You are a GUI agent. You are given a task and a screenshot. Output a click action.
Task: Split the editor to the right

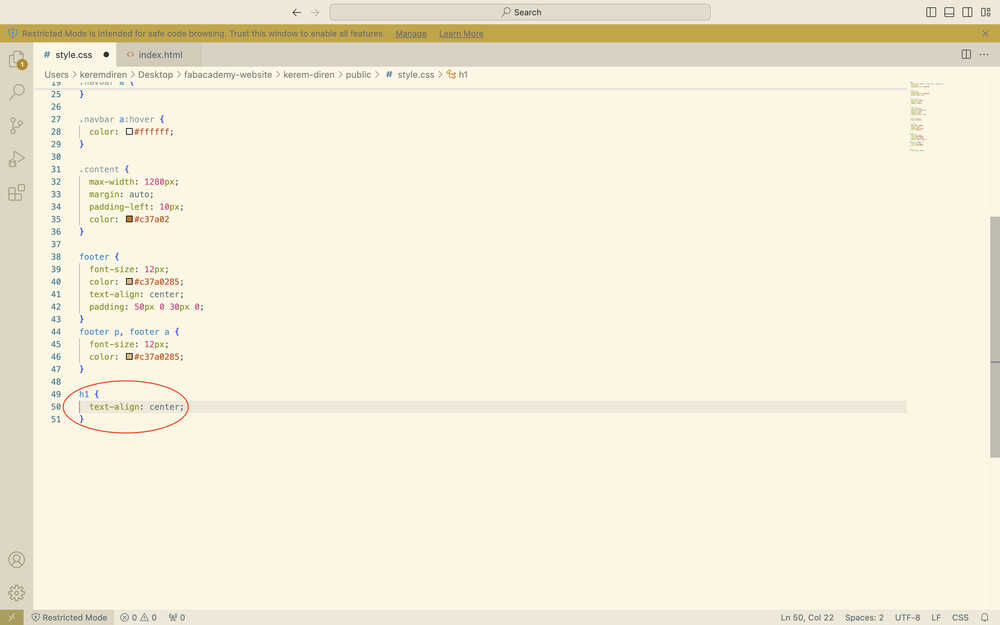point(966,55)
